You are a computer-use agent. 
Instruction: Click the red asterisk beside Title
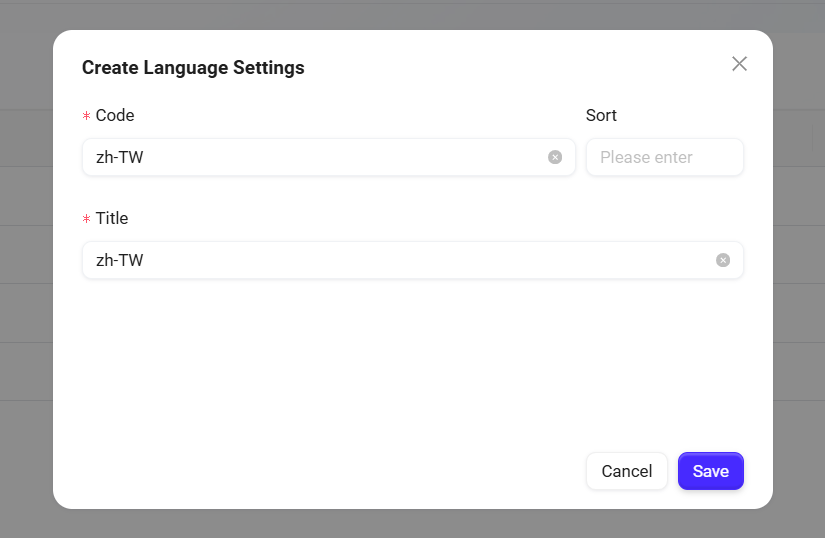[x=86, y=219]
